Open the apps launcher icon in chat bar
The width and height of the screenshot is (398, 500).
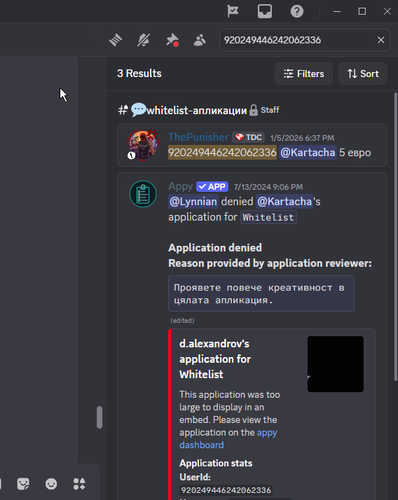79,484
